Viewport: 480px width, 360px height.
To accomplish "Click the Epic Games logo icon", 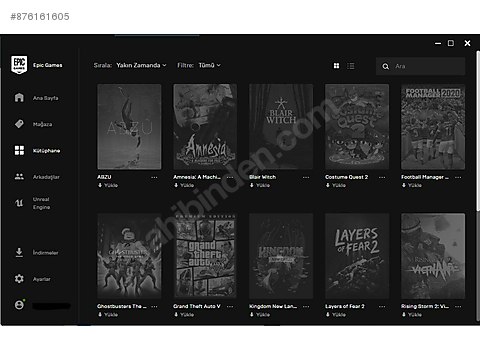I will [x=19, y=65].
